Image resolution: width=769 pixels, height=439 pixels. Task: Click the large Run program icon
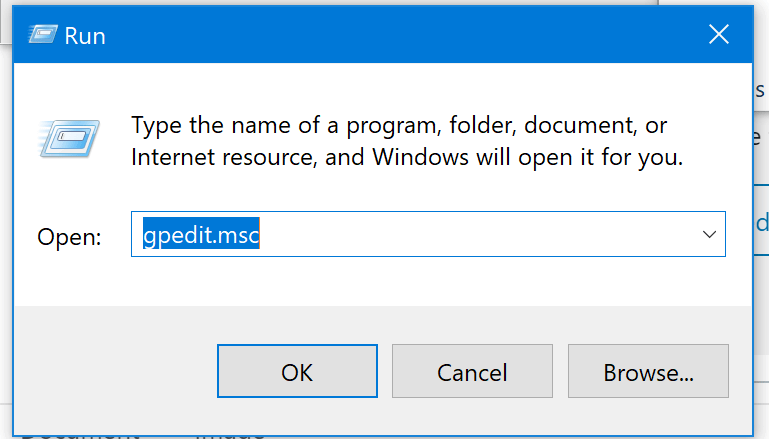[x=69, y=138]
